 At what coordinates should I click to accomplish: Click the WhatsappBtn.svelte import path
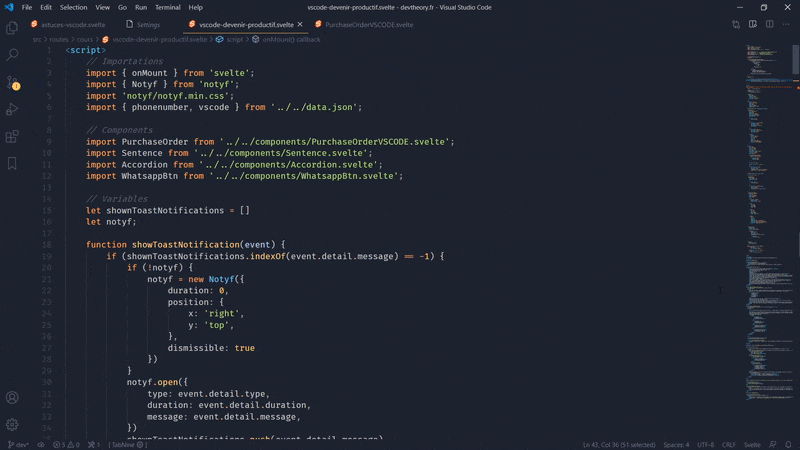303,176
